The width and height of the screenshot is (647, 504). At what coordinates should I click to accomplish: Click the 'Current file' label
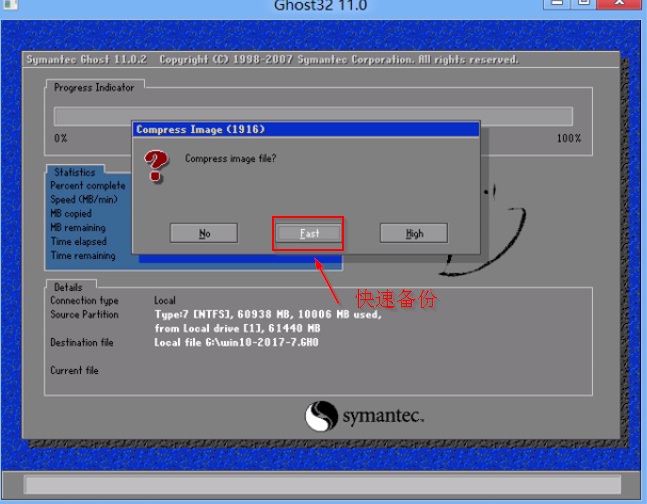point(74,370)
